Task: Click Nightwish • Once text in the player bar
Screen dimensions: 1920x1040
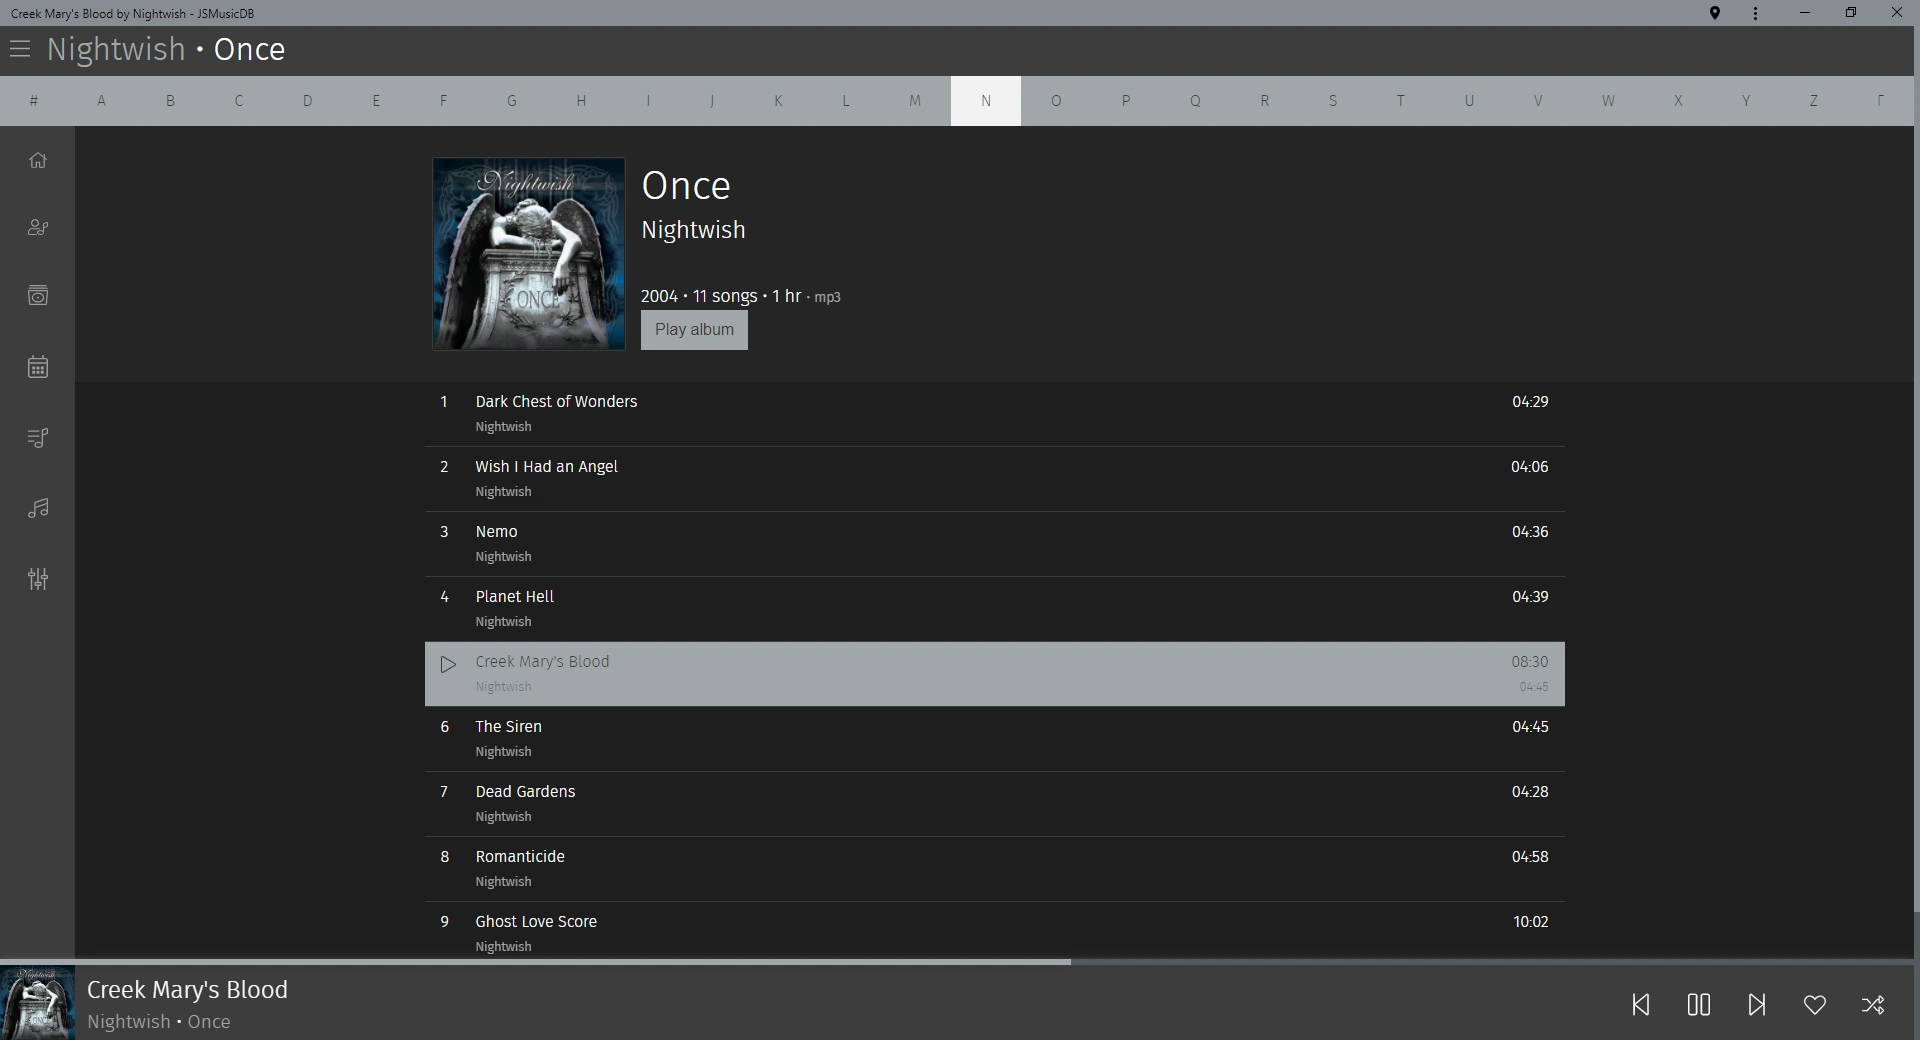Action: [159, 1022]
